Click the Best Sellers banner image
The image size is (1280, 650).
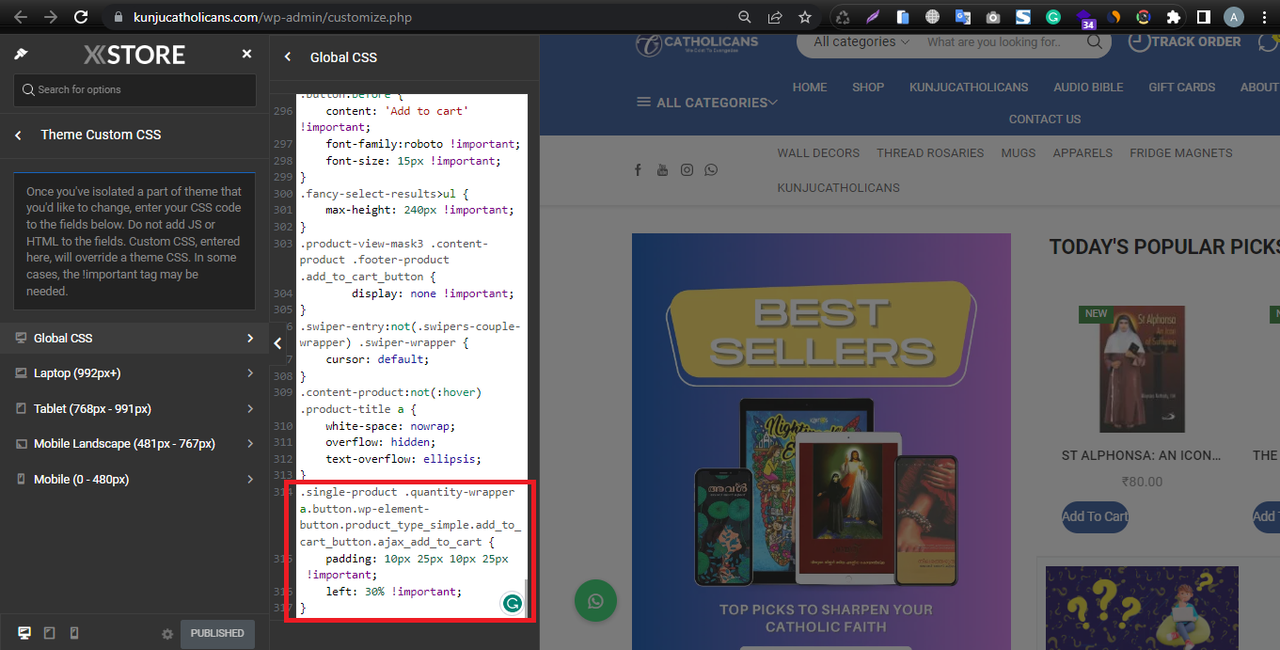(x=821, y=441)
